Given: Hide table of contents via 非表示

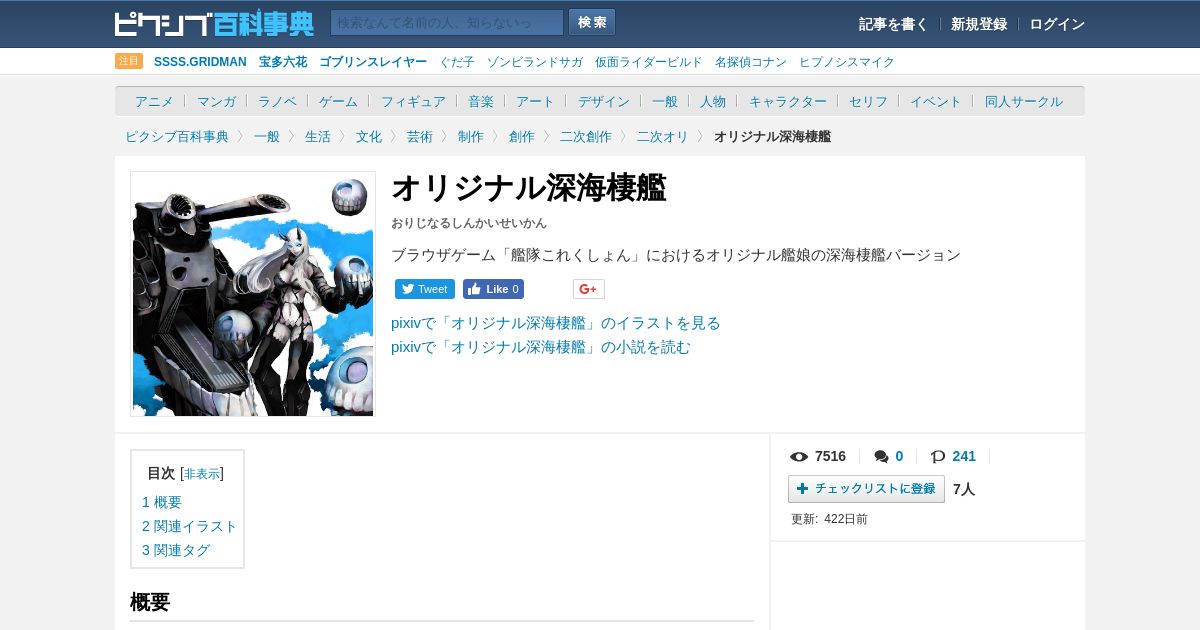Looking at the screenshot, I should click(203, 474).
